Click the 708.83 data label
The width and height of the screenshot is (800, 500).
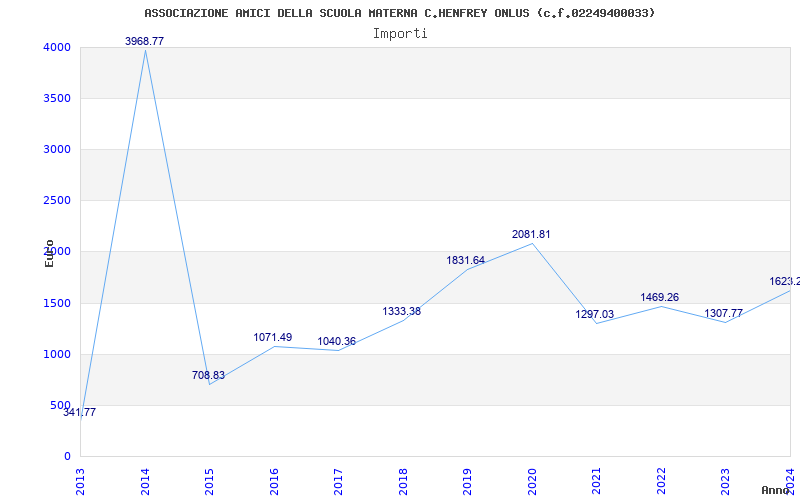tap(208, 376)
